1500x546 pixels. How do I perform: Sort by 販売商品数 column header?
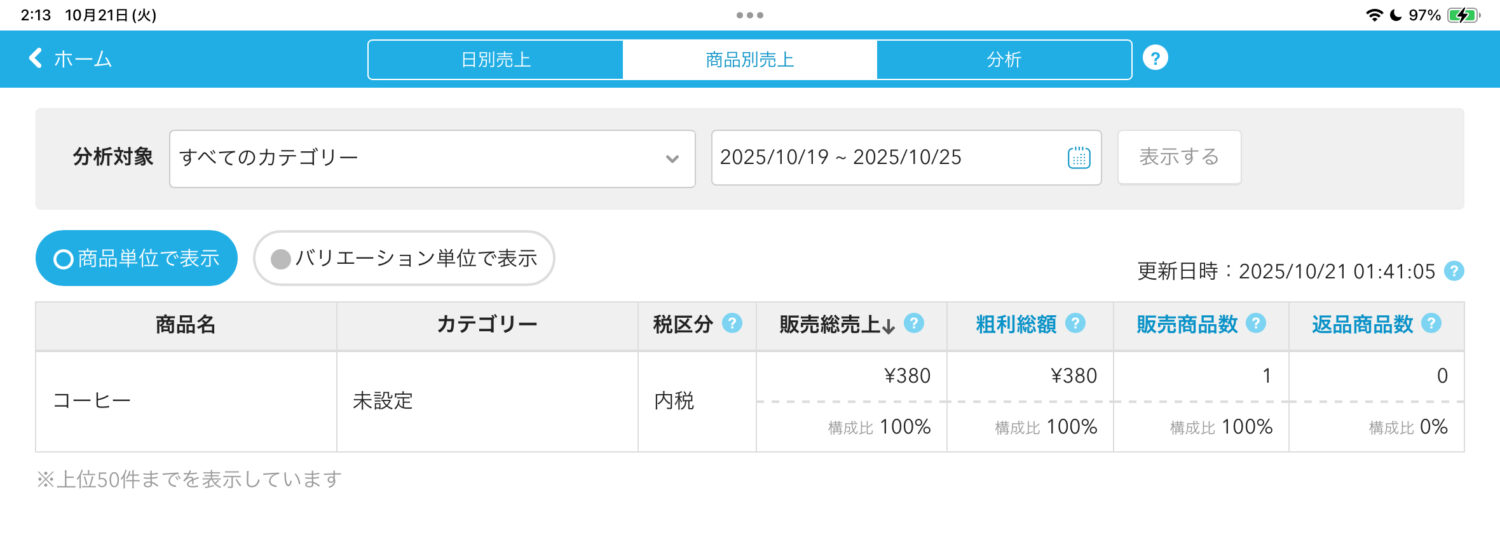click(x=1186, y=324)
